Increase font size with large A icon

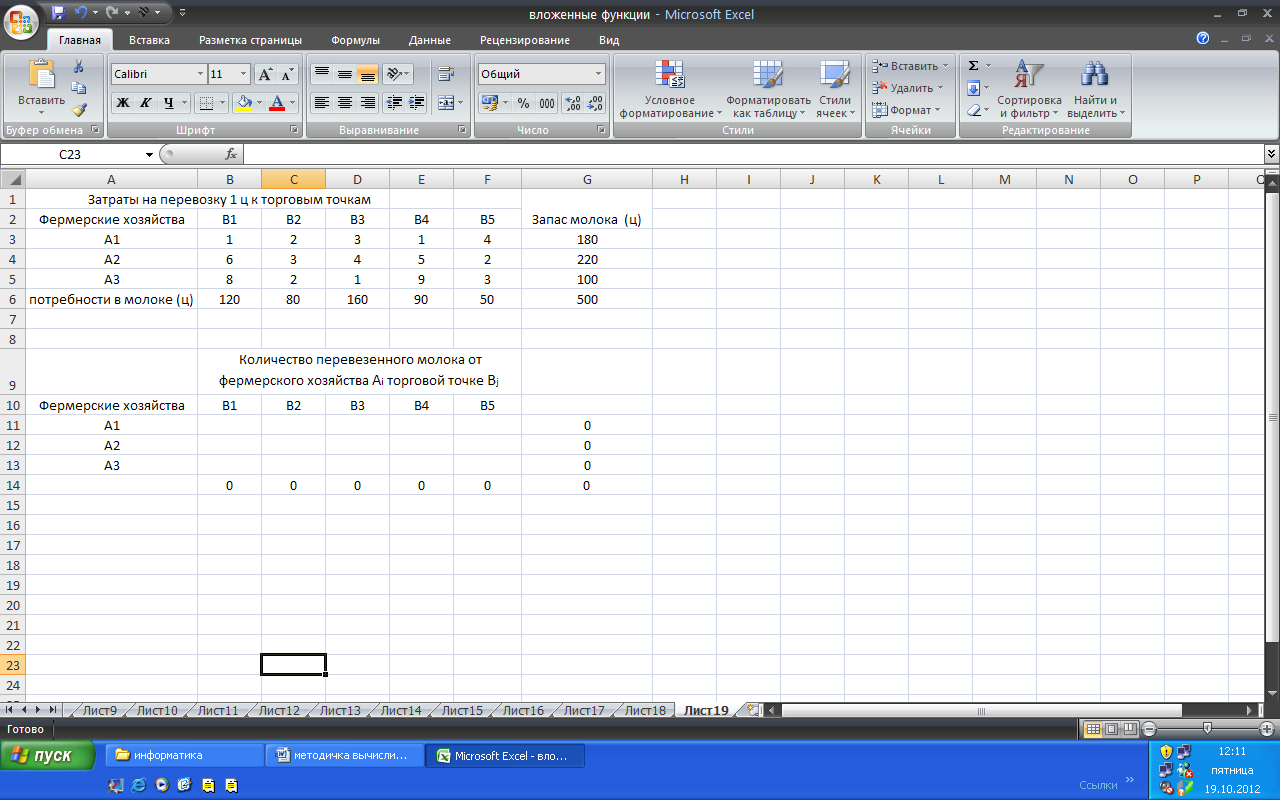265,74
